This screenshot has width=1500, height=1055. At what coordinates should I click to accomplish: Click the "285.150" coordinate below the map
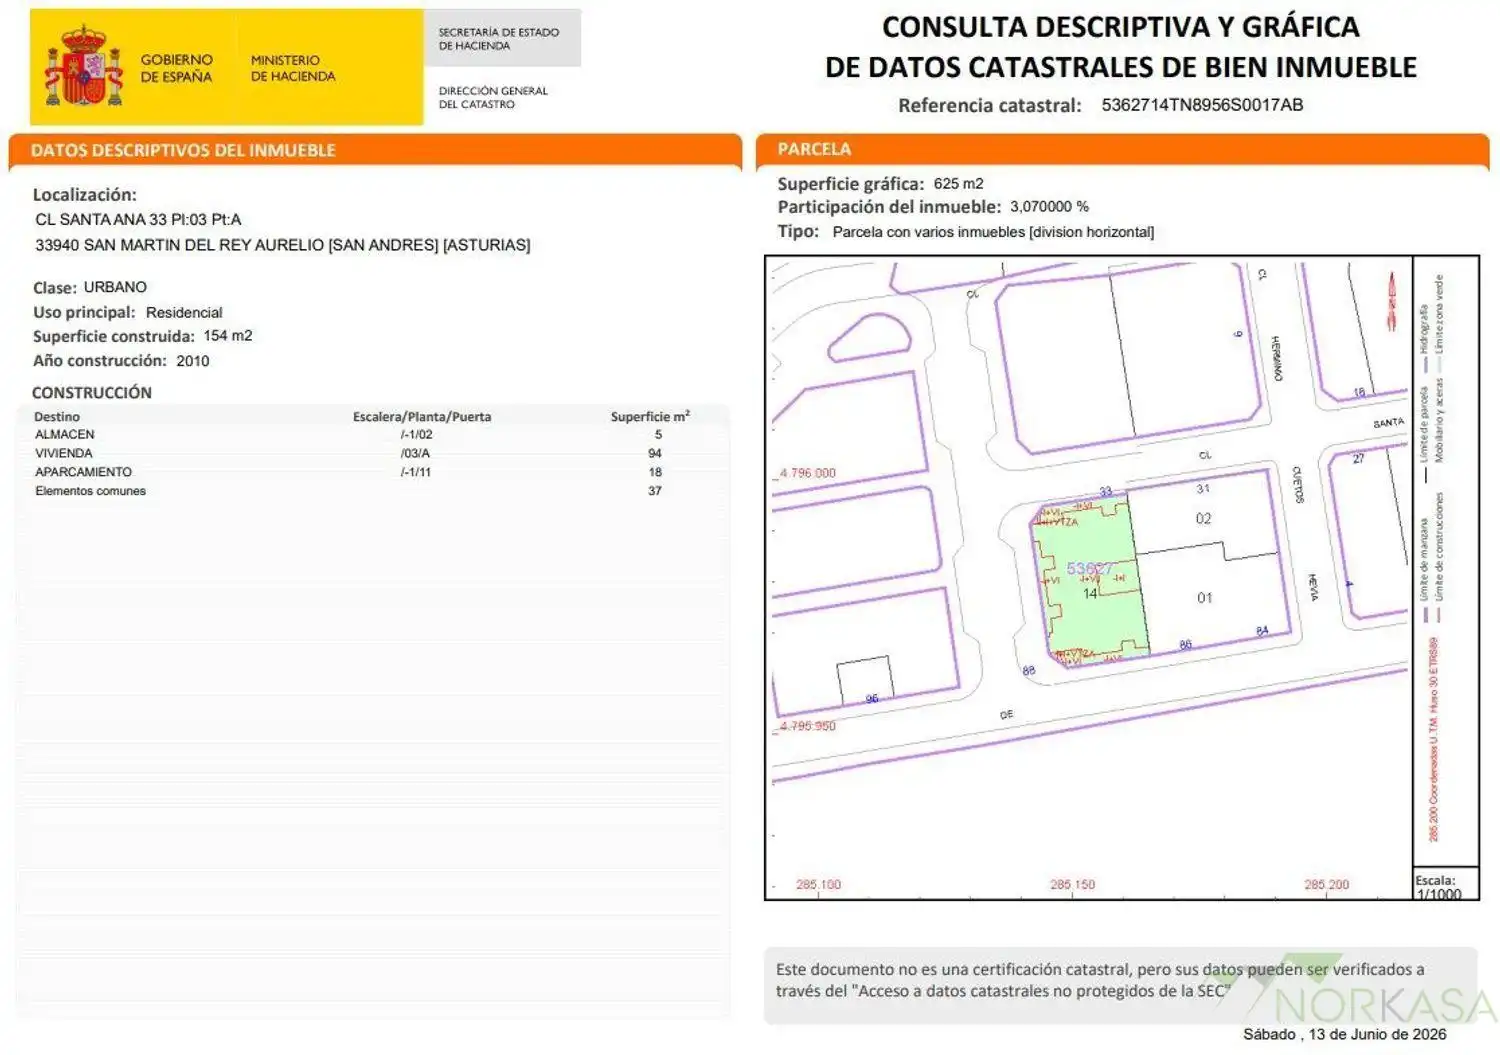tap(1072, 885)
